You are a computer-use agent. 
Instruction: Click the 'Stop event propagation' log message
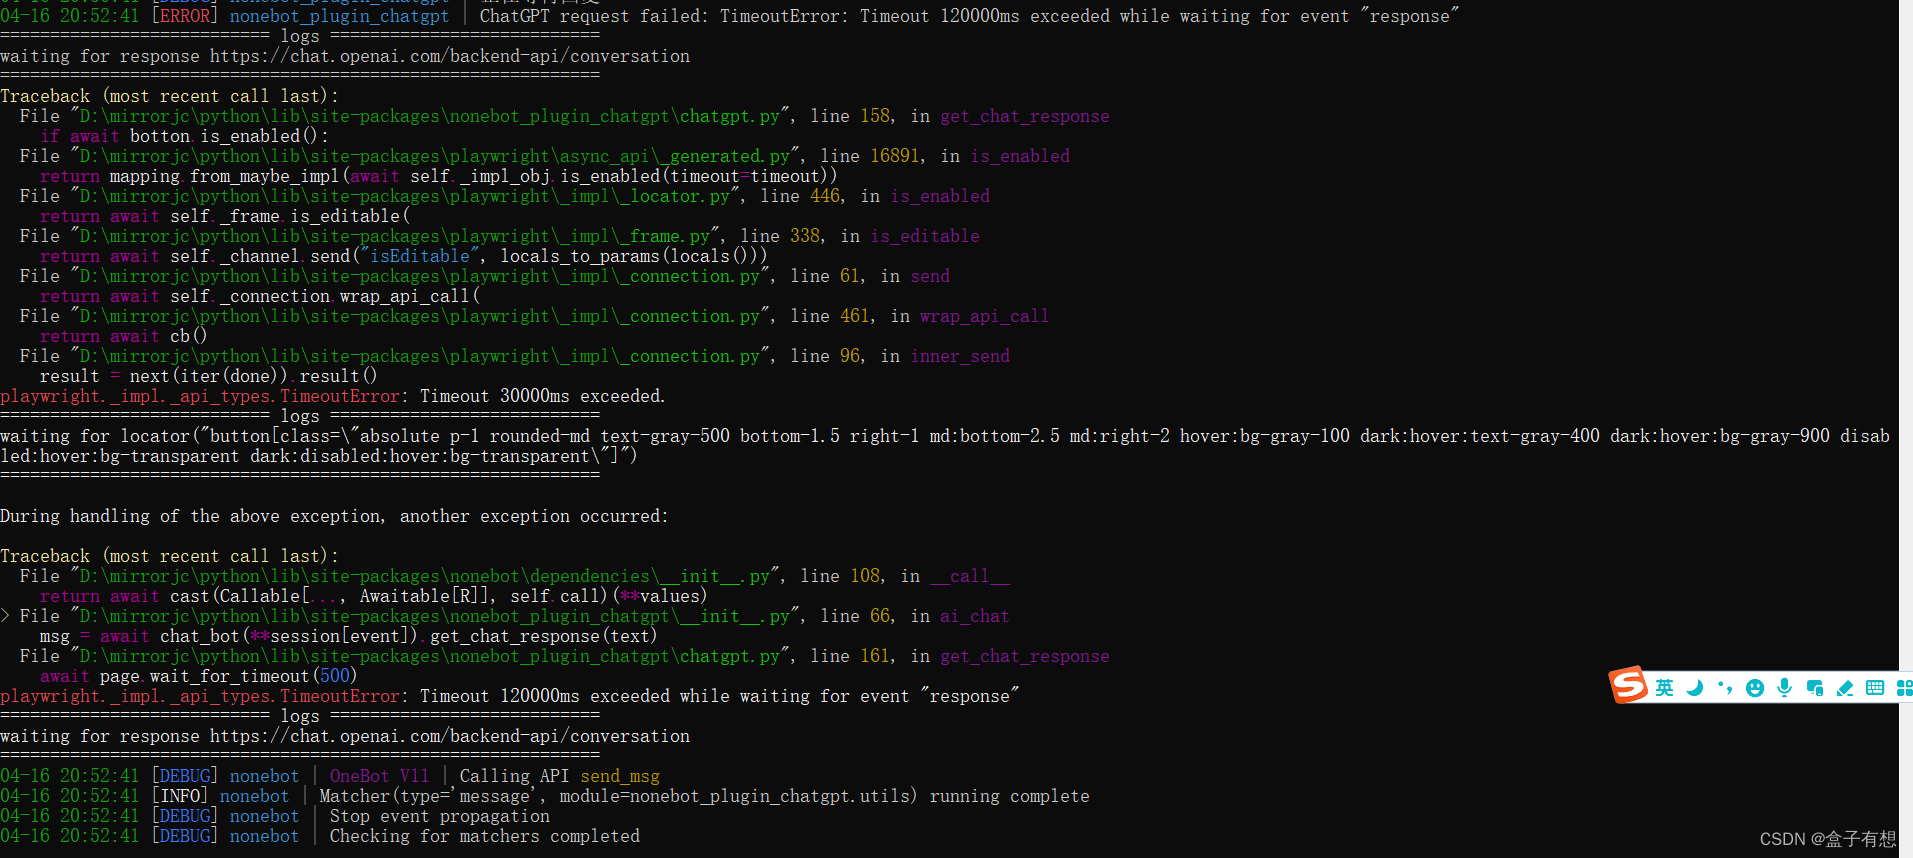(x=440, y=816)
